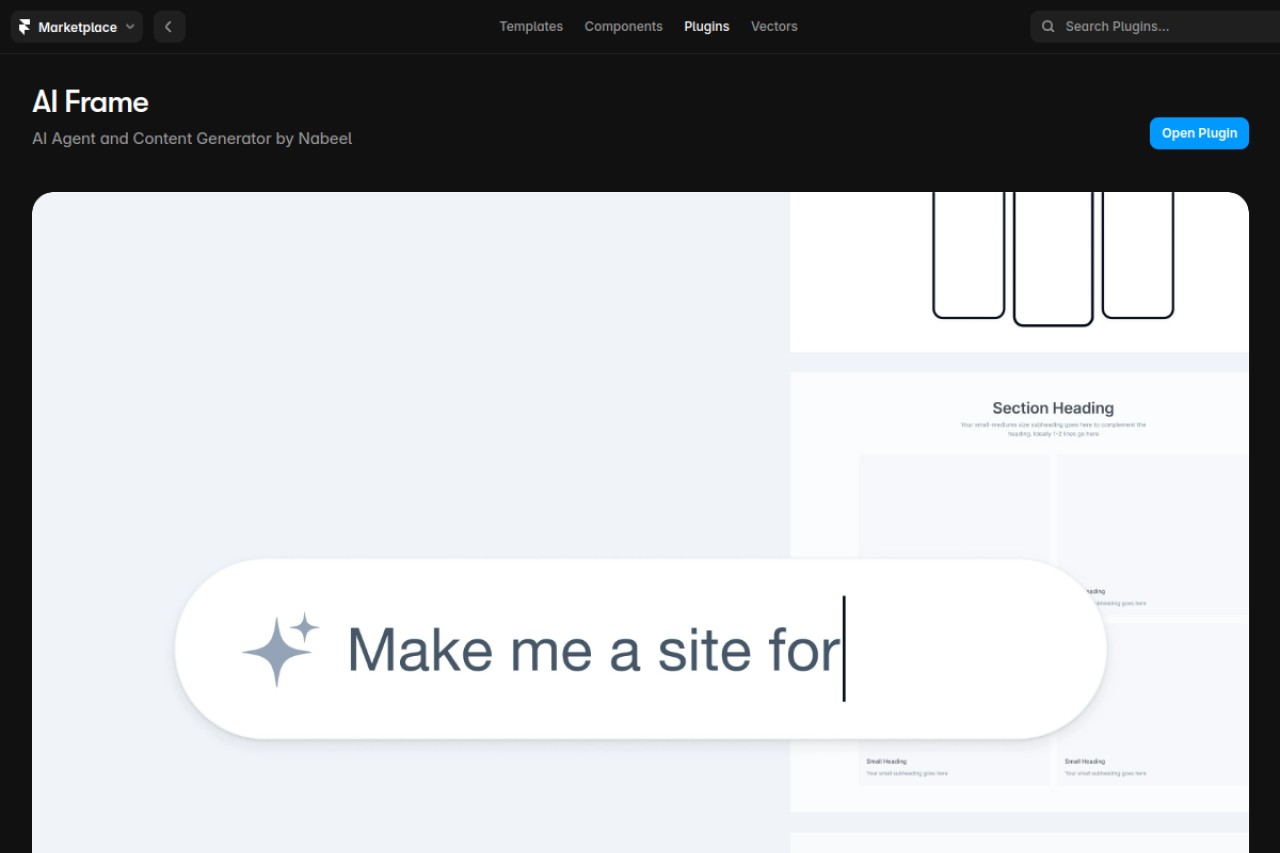Click the author line mentioning Nabeel
The image size is (1280, 853).
[x=192, y=139]
